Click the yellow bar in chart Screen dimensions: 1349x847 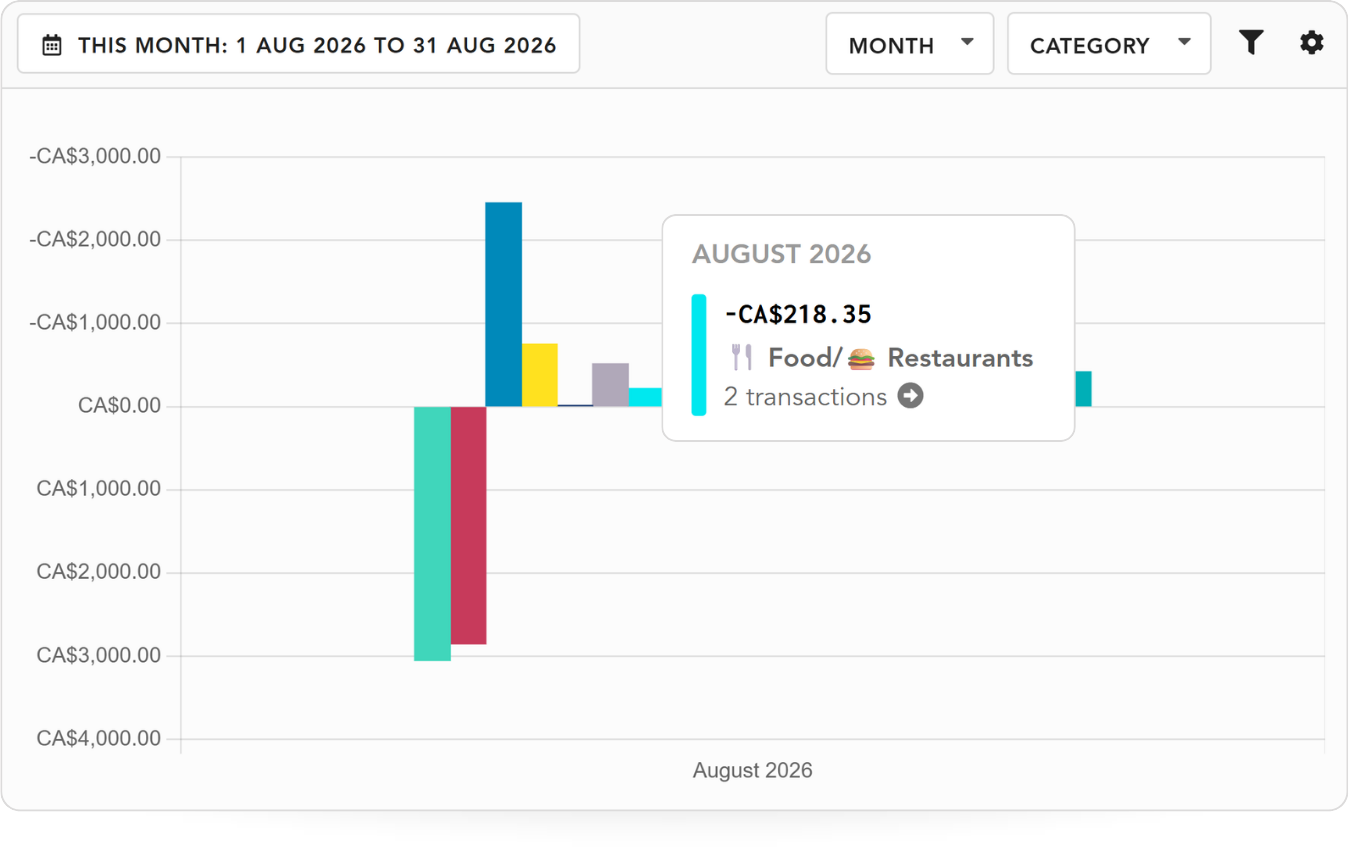[x=540, y=375]
